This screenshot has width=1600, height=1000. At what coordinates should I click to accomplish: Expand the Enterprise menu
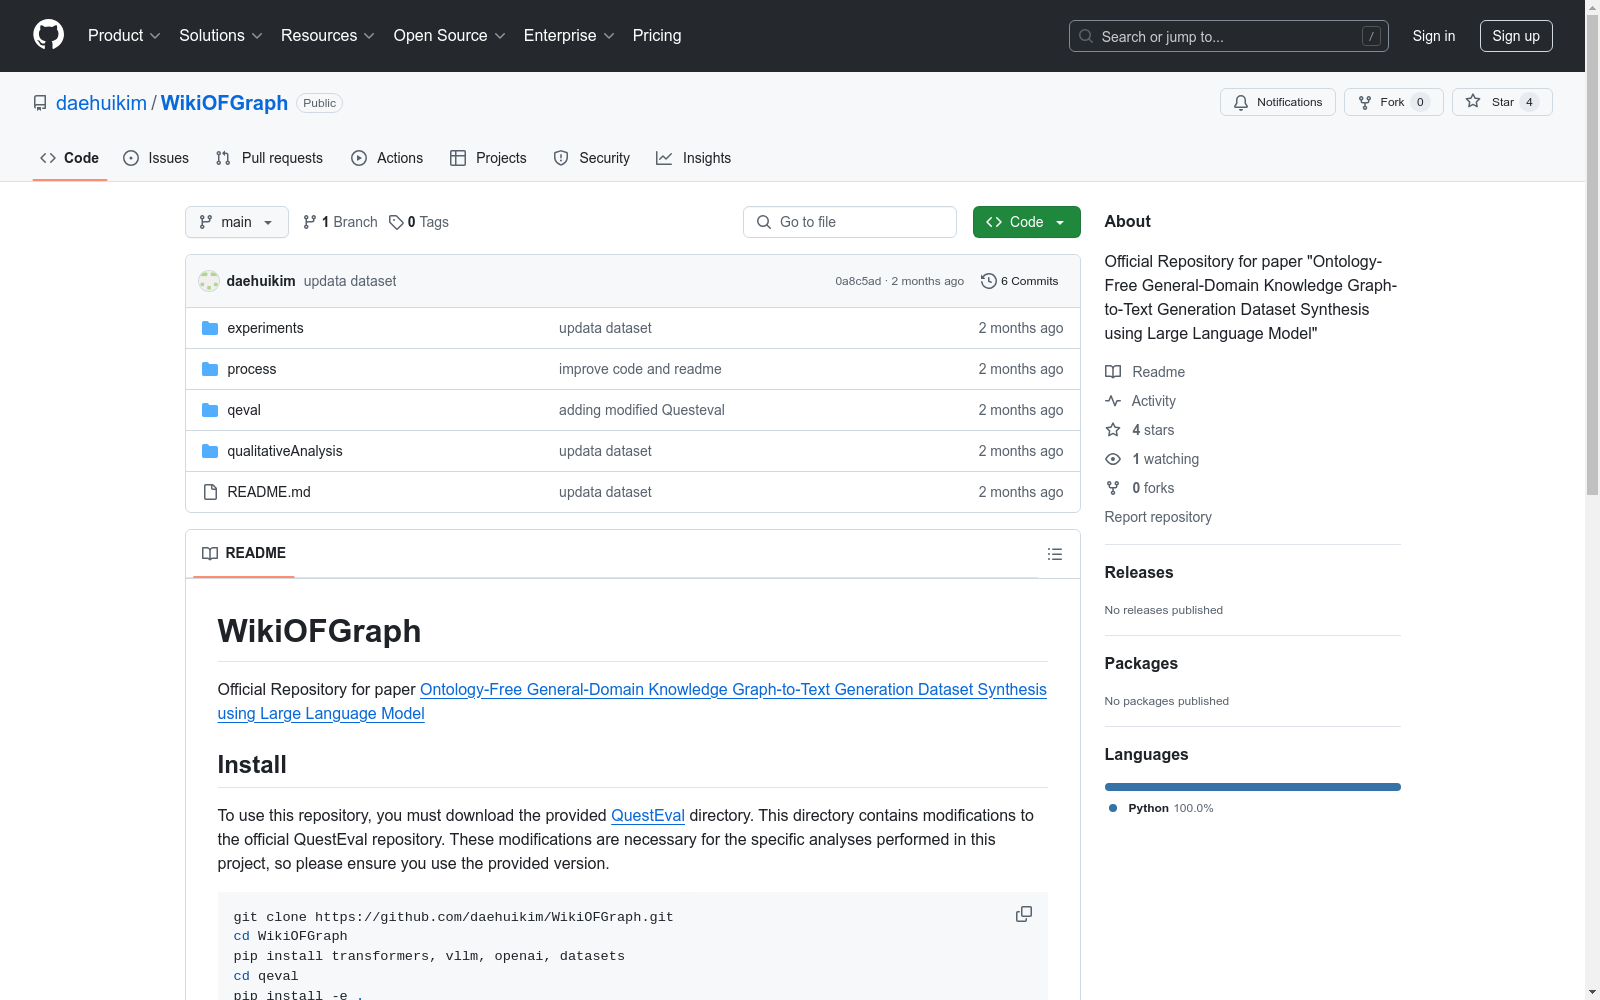tap(569, 35)
